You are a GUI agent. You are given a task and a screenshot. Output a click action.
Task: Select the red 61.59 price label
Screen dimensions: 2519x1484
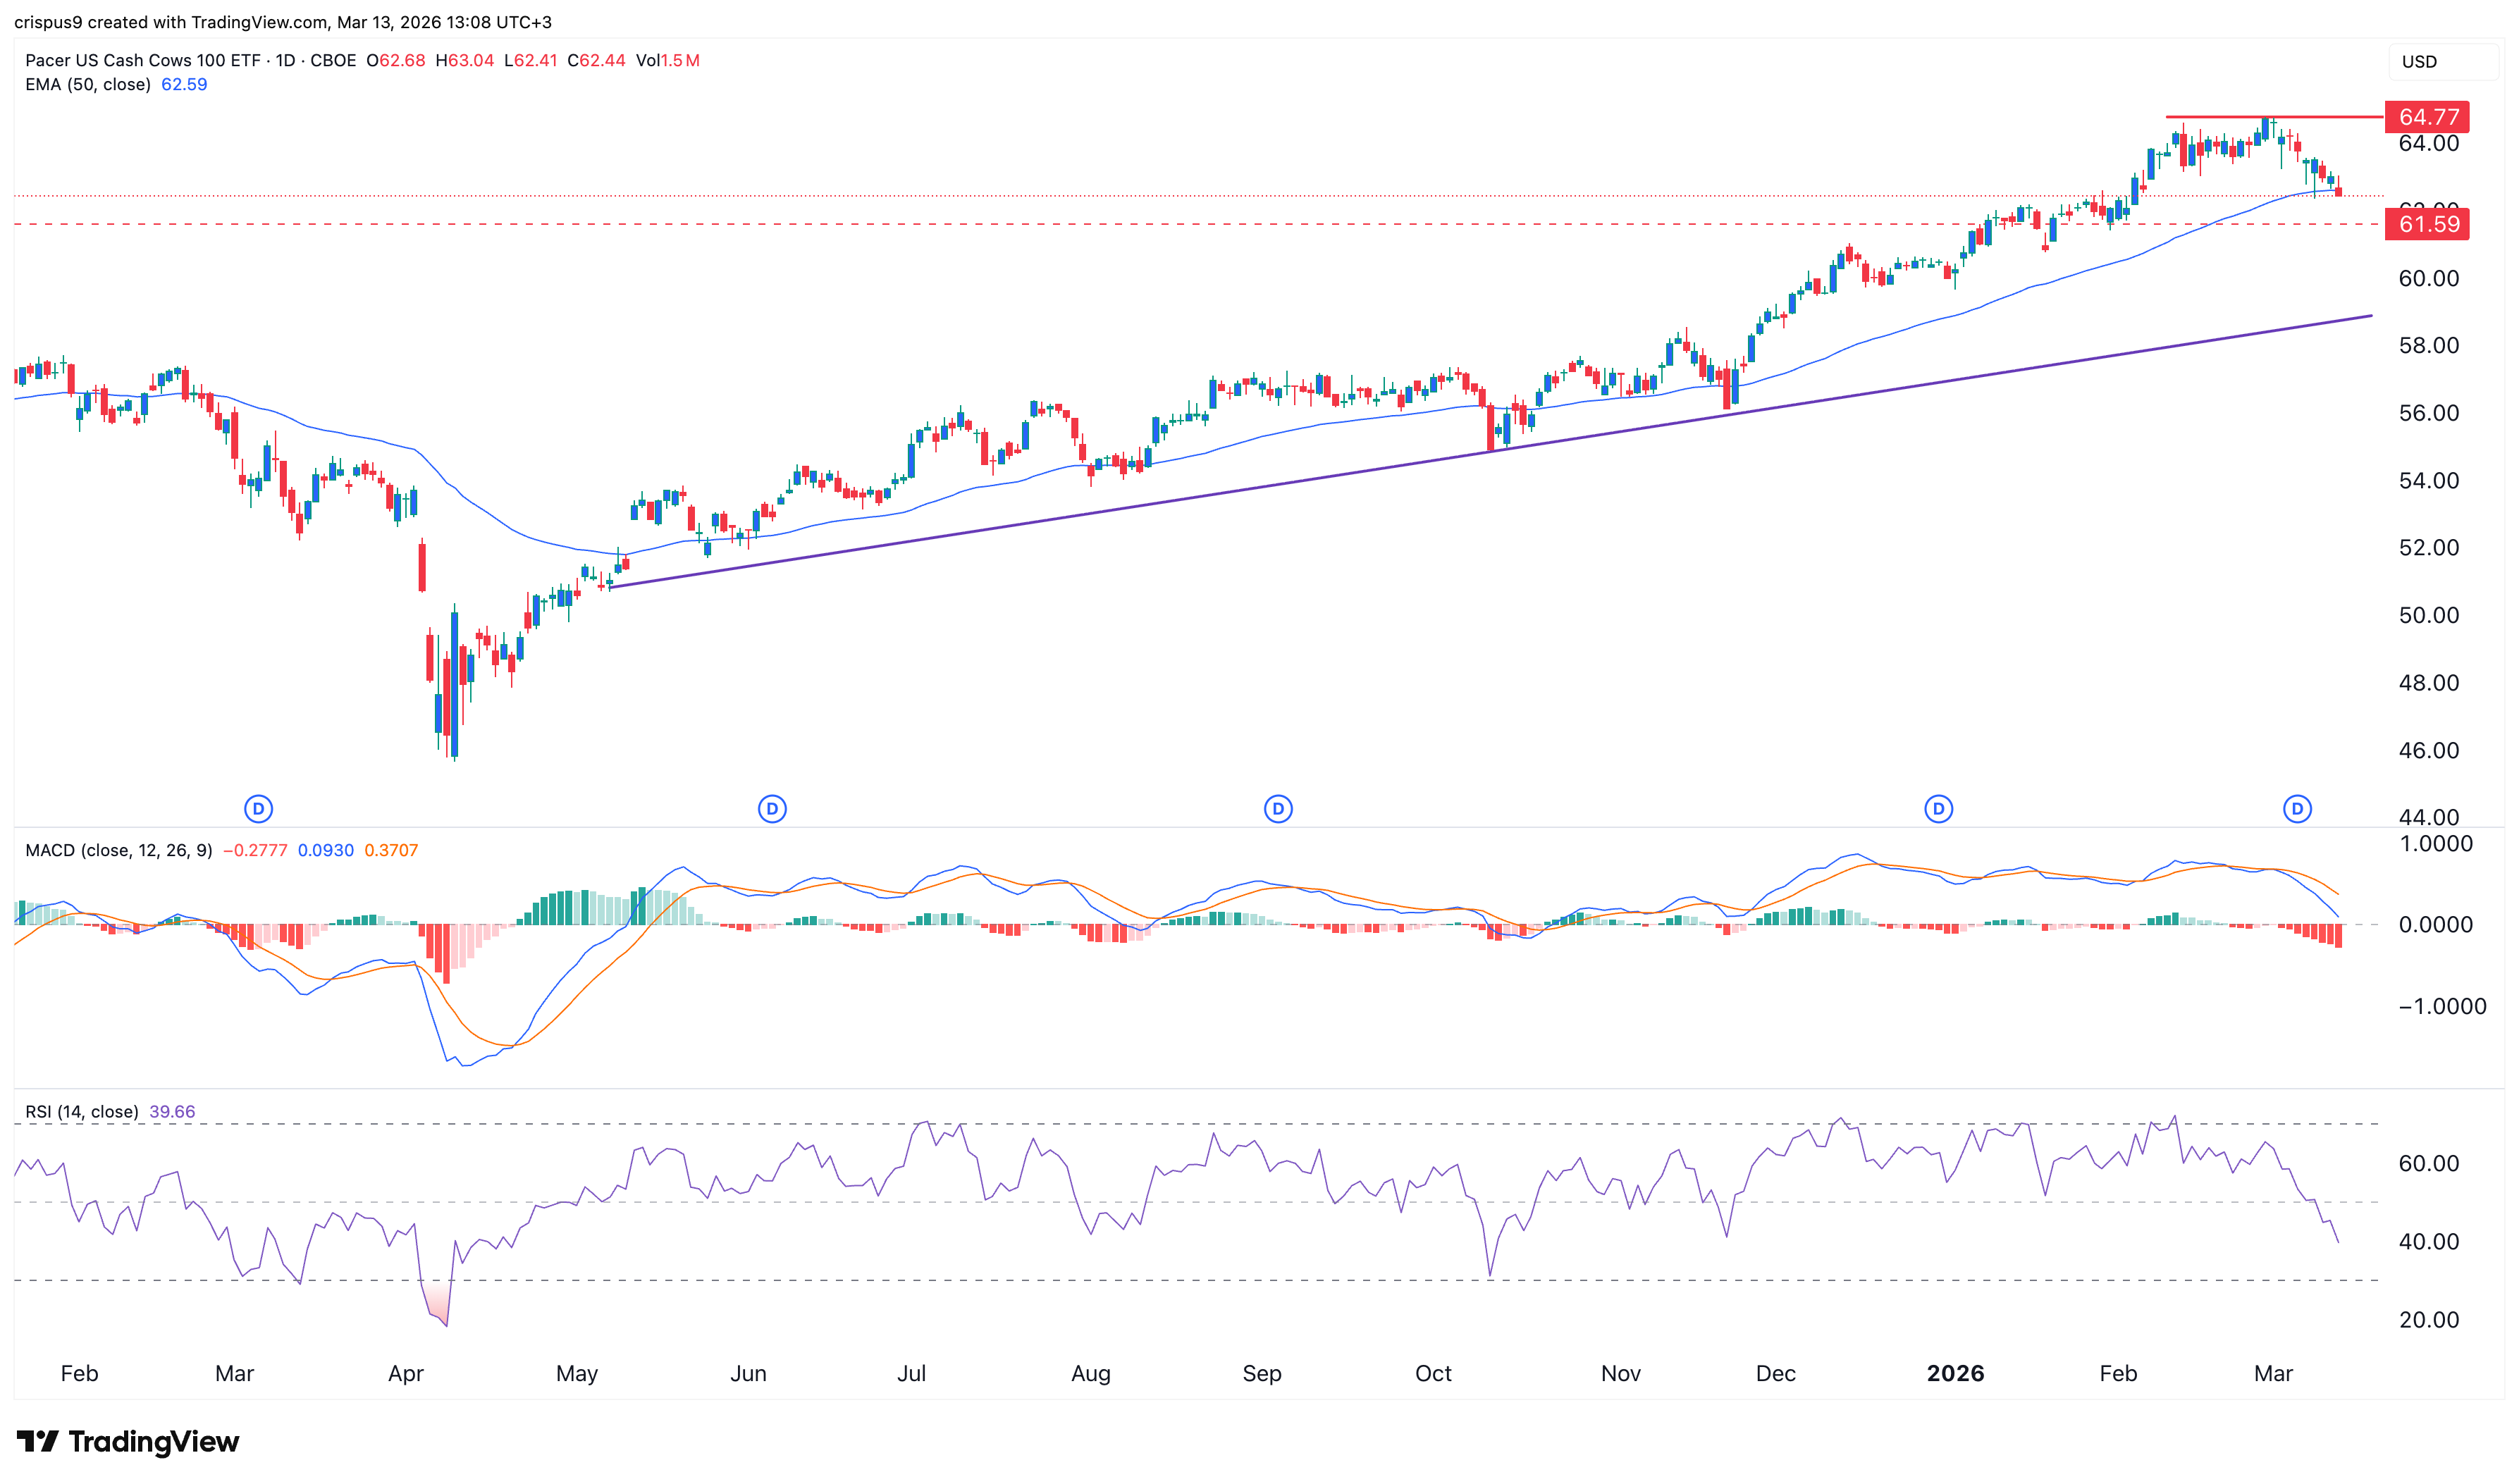2426,224
